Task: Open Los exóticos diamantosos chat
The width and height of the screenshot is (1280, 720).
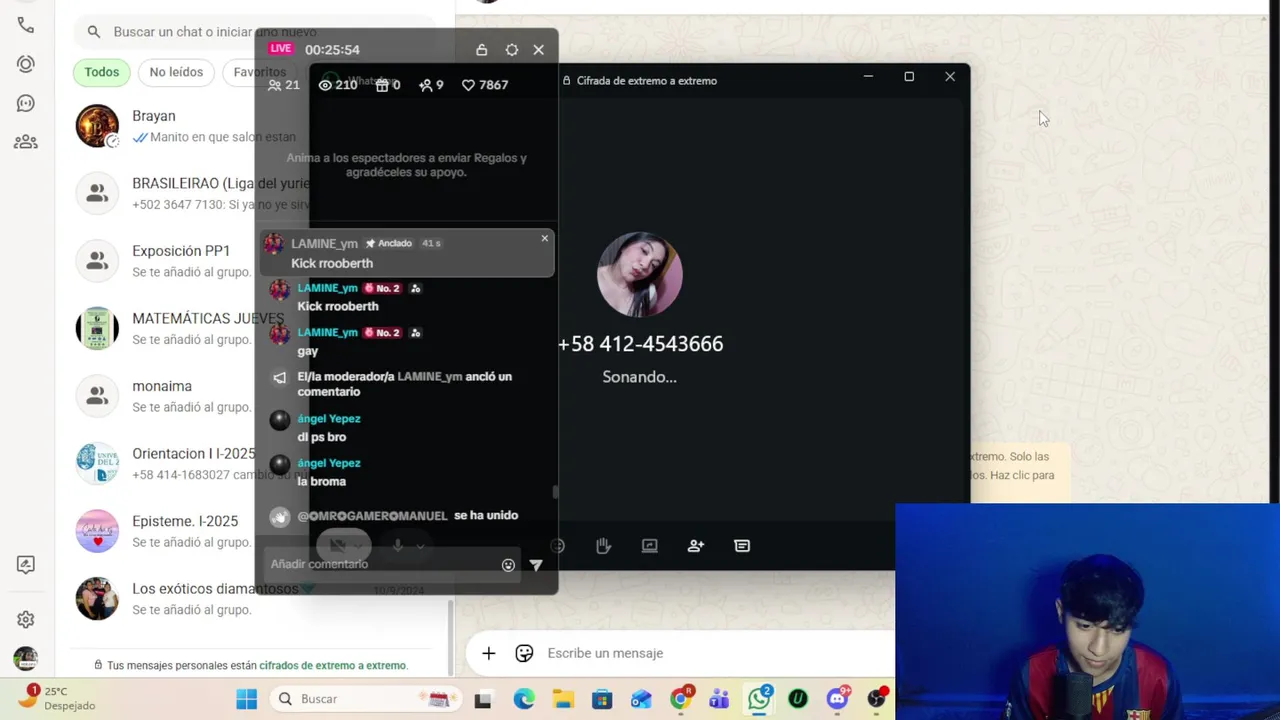Action: tap(255, 598)
